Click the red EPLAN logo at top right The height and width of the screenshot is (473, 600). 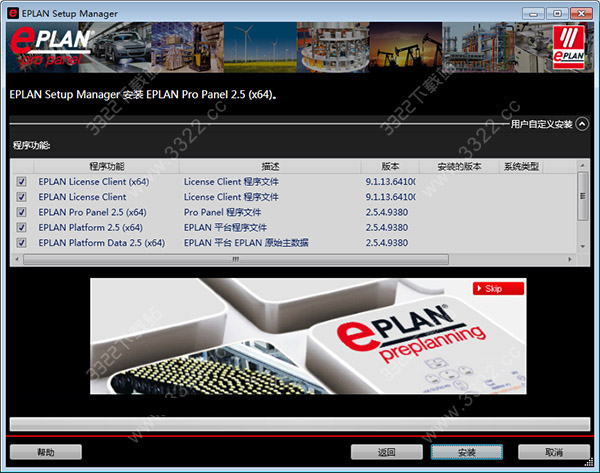pos(569,47)
